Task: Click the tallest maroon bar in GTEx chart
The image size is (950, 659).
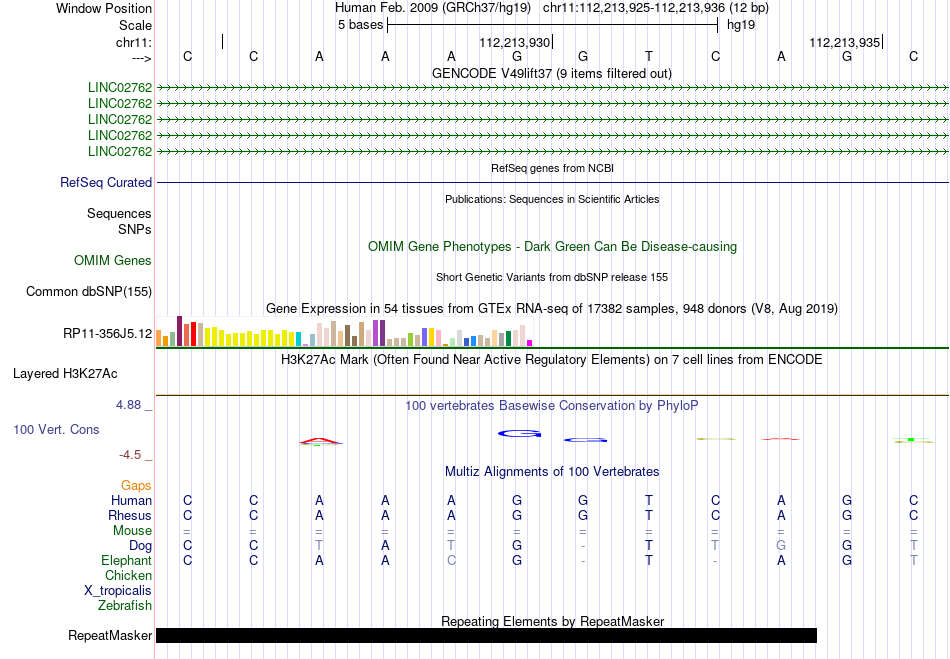Action: pos(179,331)
